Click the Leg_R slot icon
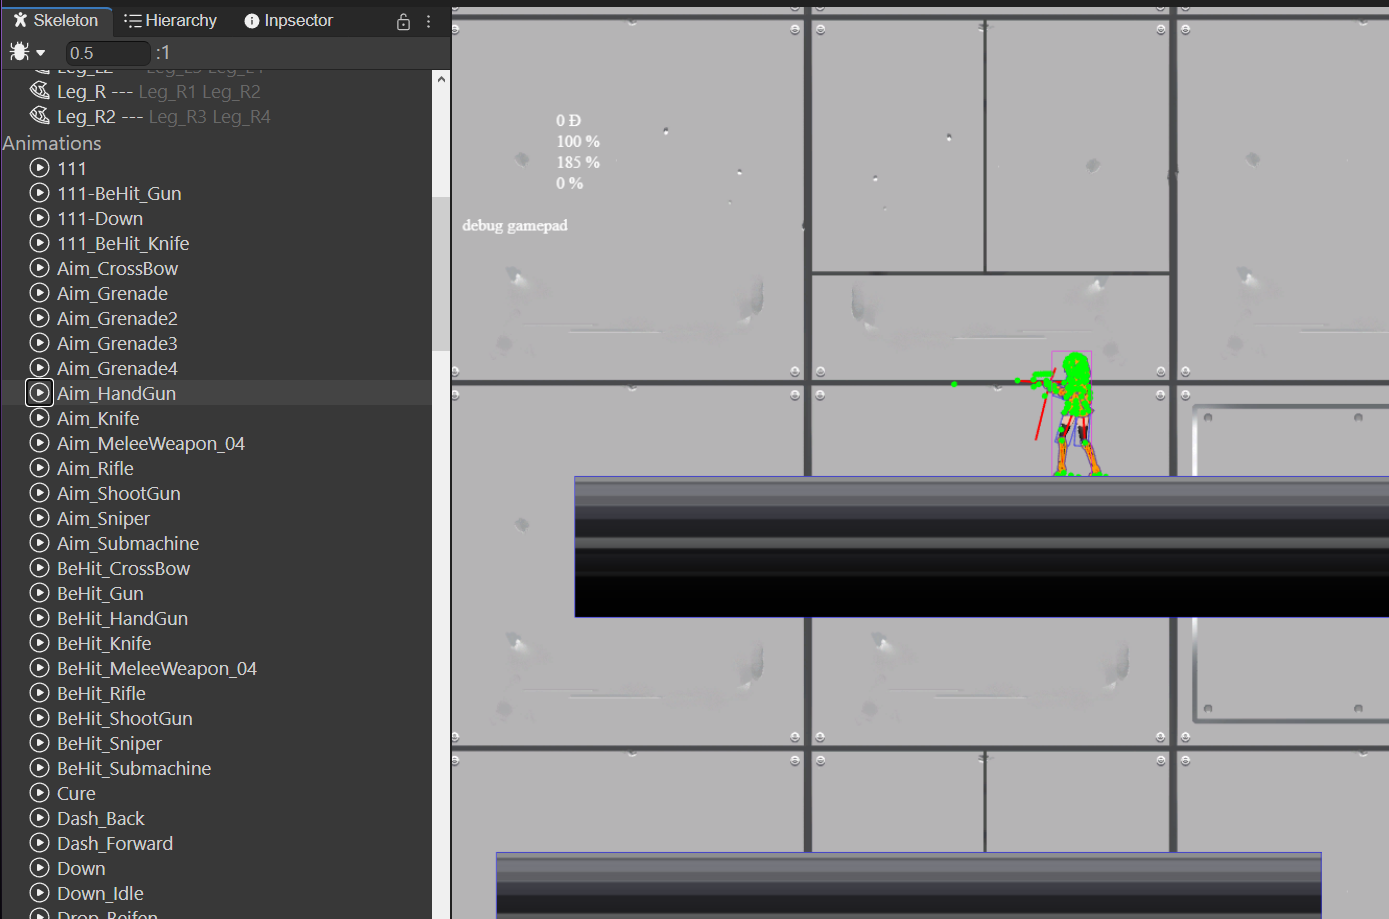The height and width of the screenshot is (919, 1389). click(40, 91)
